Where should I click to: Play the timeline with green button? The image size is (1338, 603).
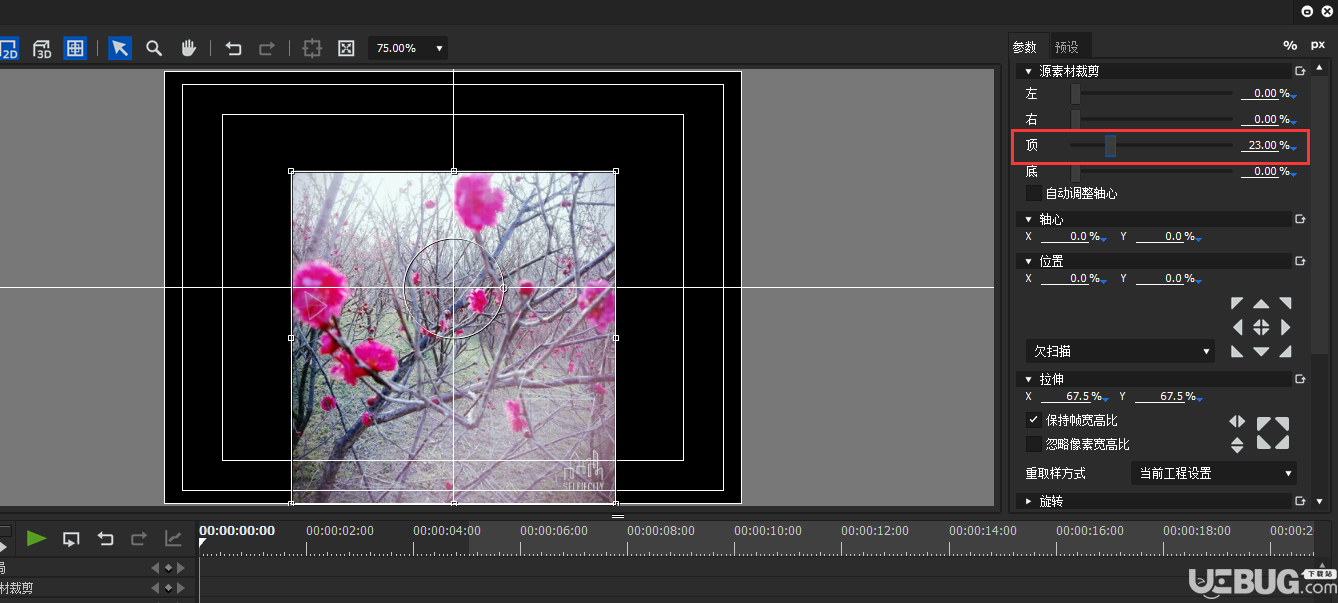(36, 539)
